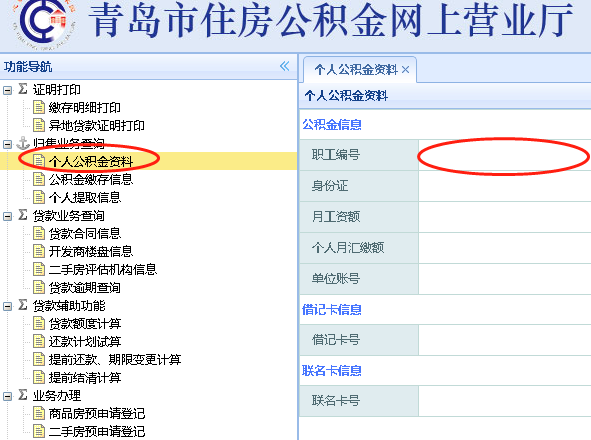The height and width of the screenshot is (440, 591).
Task: Collapse the 归集业务查询 tree node
Action: [x=7, y=144]
